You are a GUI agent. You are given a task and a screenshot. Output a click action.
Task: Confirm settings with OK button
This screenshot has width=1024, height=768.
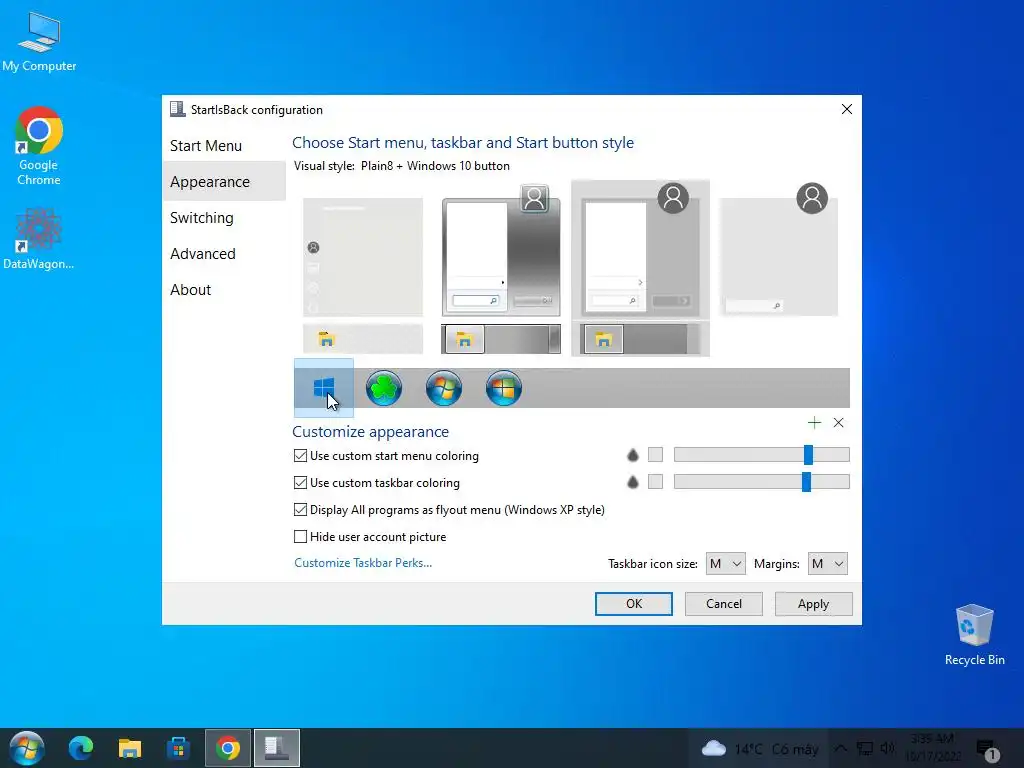tap(633, 604)
